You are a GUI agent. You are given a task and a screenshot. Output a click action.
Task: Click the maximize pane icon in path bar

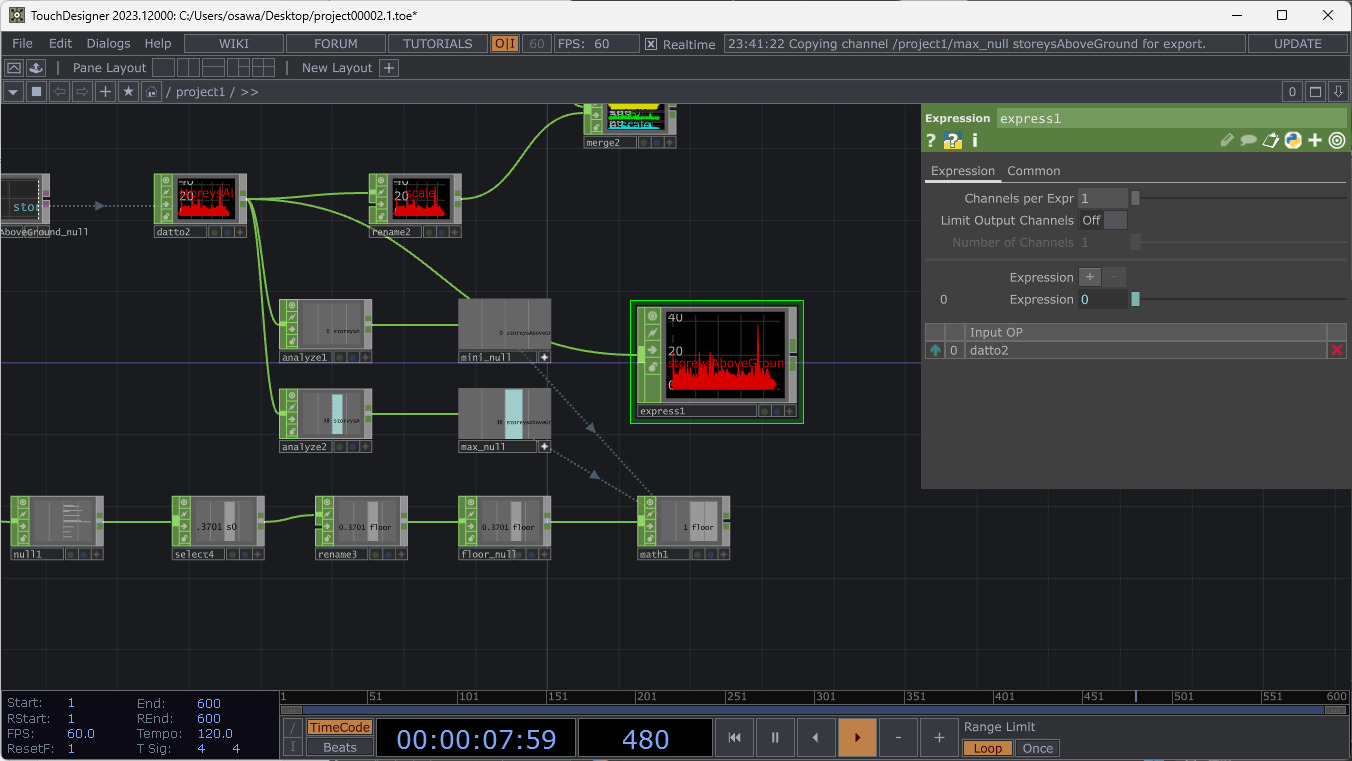tap(1316, 92)
